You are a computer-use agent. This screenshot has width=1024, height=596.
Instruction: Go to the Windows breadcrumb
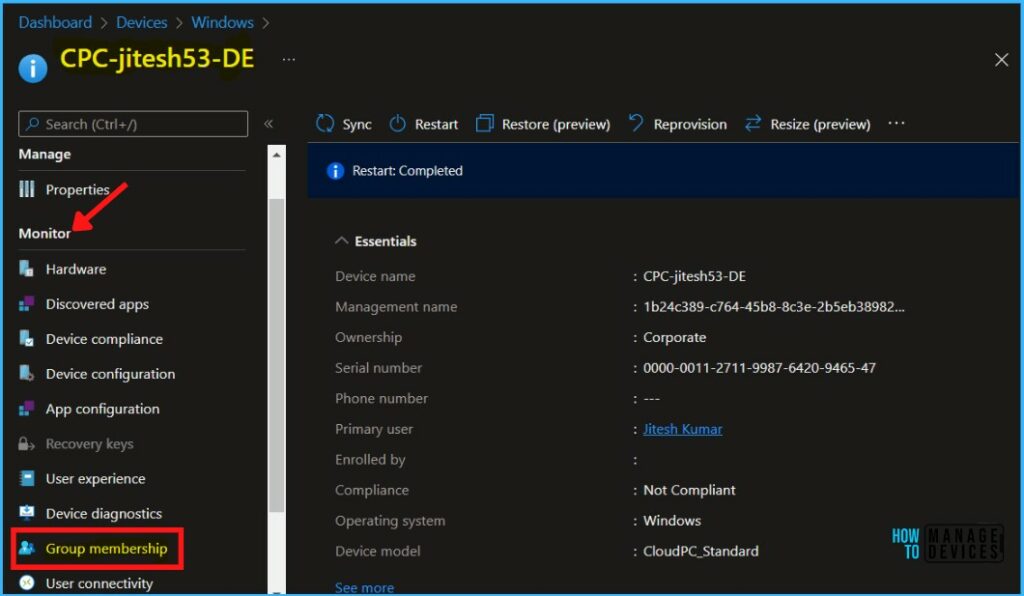tap(222, 22)
